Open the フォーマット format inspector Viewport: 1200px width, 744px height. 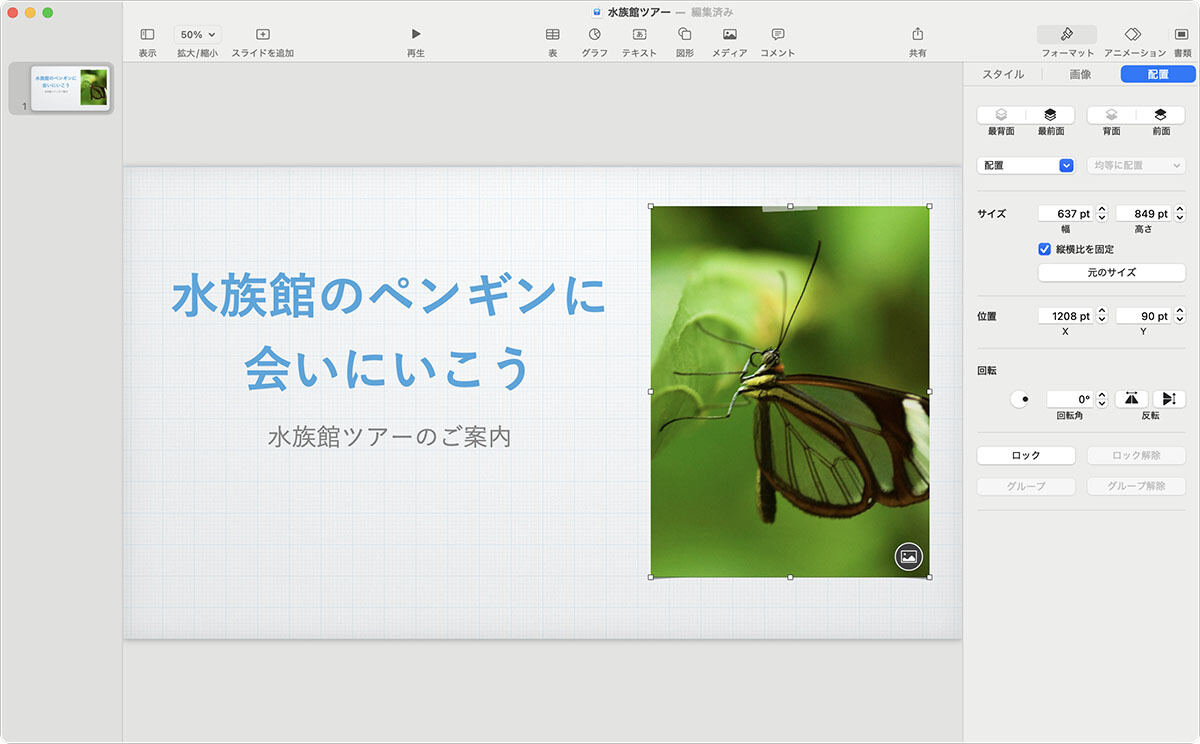click(x=1067, y=34)
